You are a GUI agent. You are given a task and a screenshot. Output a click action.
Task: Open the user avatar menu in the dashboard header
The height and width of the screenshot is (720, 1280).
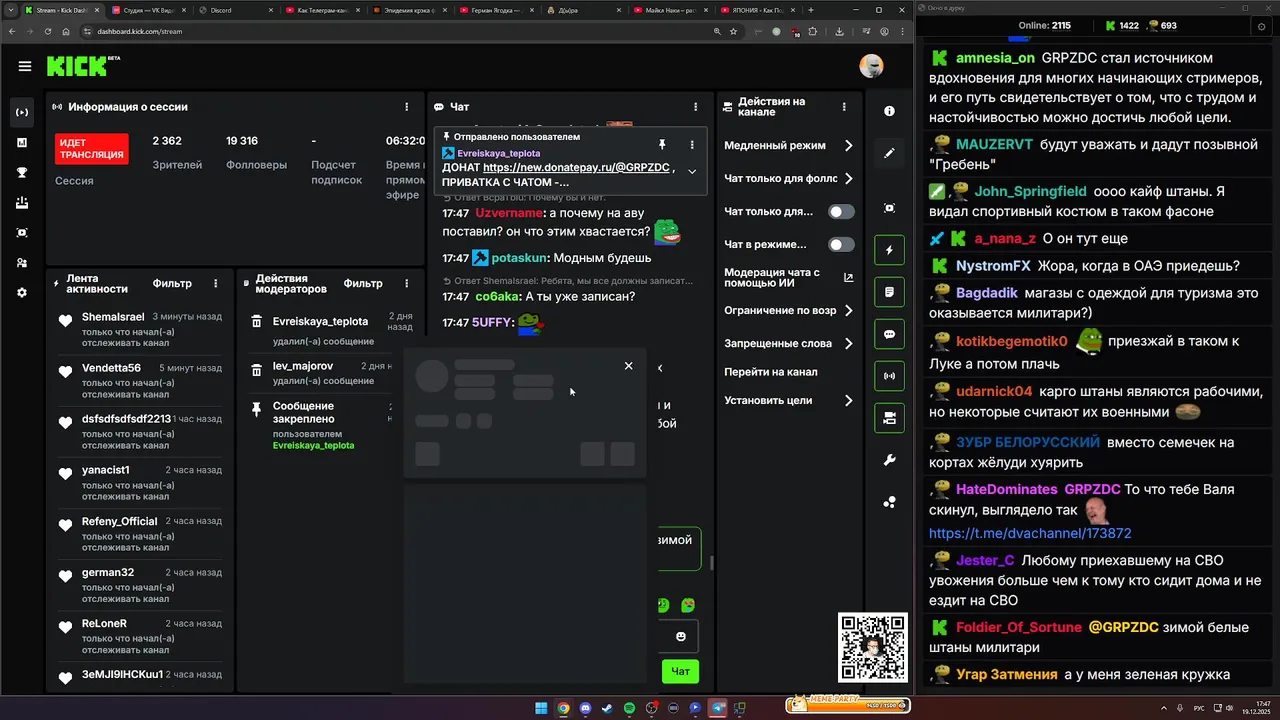click(x=871, y=66)
